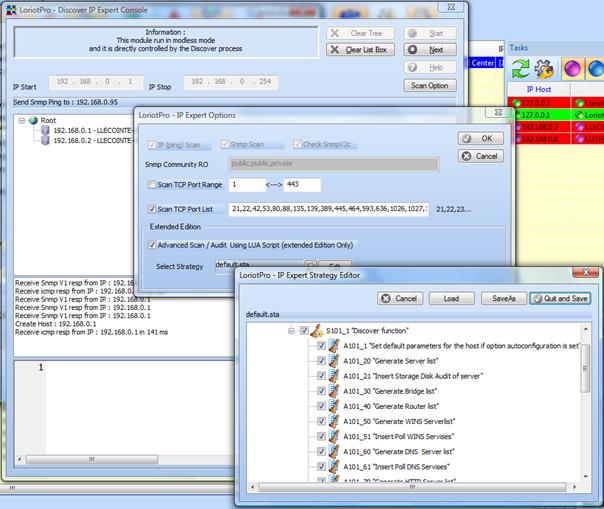
Task: Click the script icon of Insert Poll WINS Servises
Action: (x=334, y=436)
